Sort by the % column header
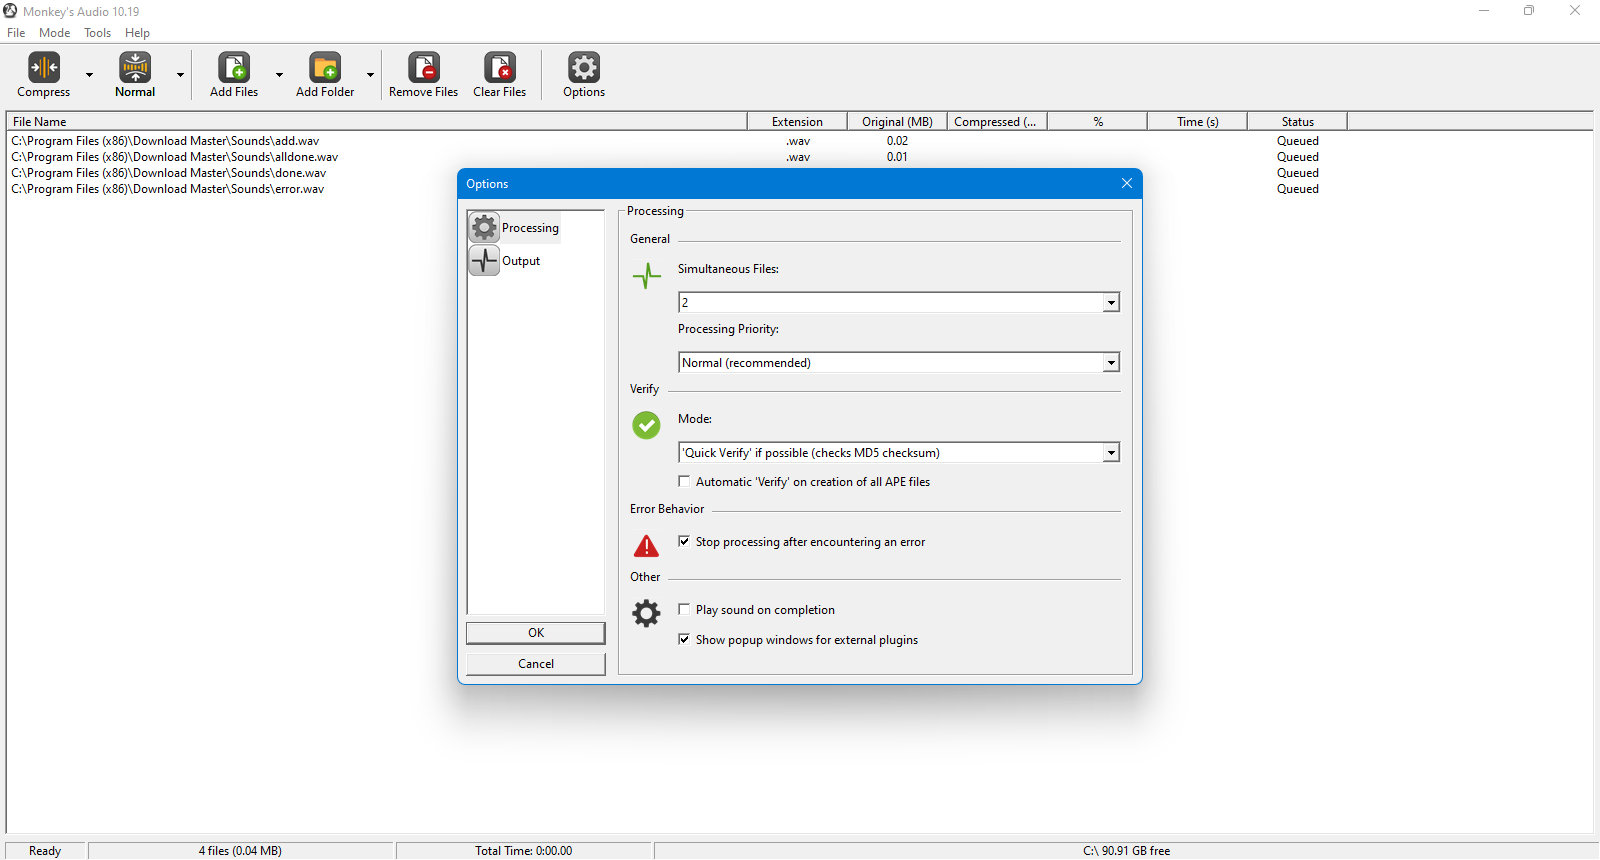The height and width of the screenshot is (860, 1600). pyautogui.click(x=1097, y=121)
